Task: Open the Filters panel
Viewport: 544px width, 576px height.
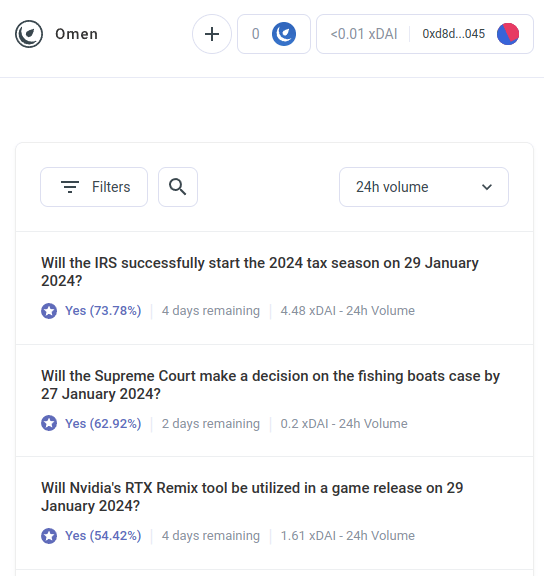Action: pyautogui.click(x=94, y=187)
